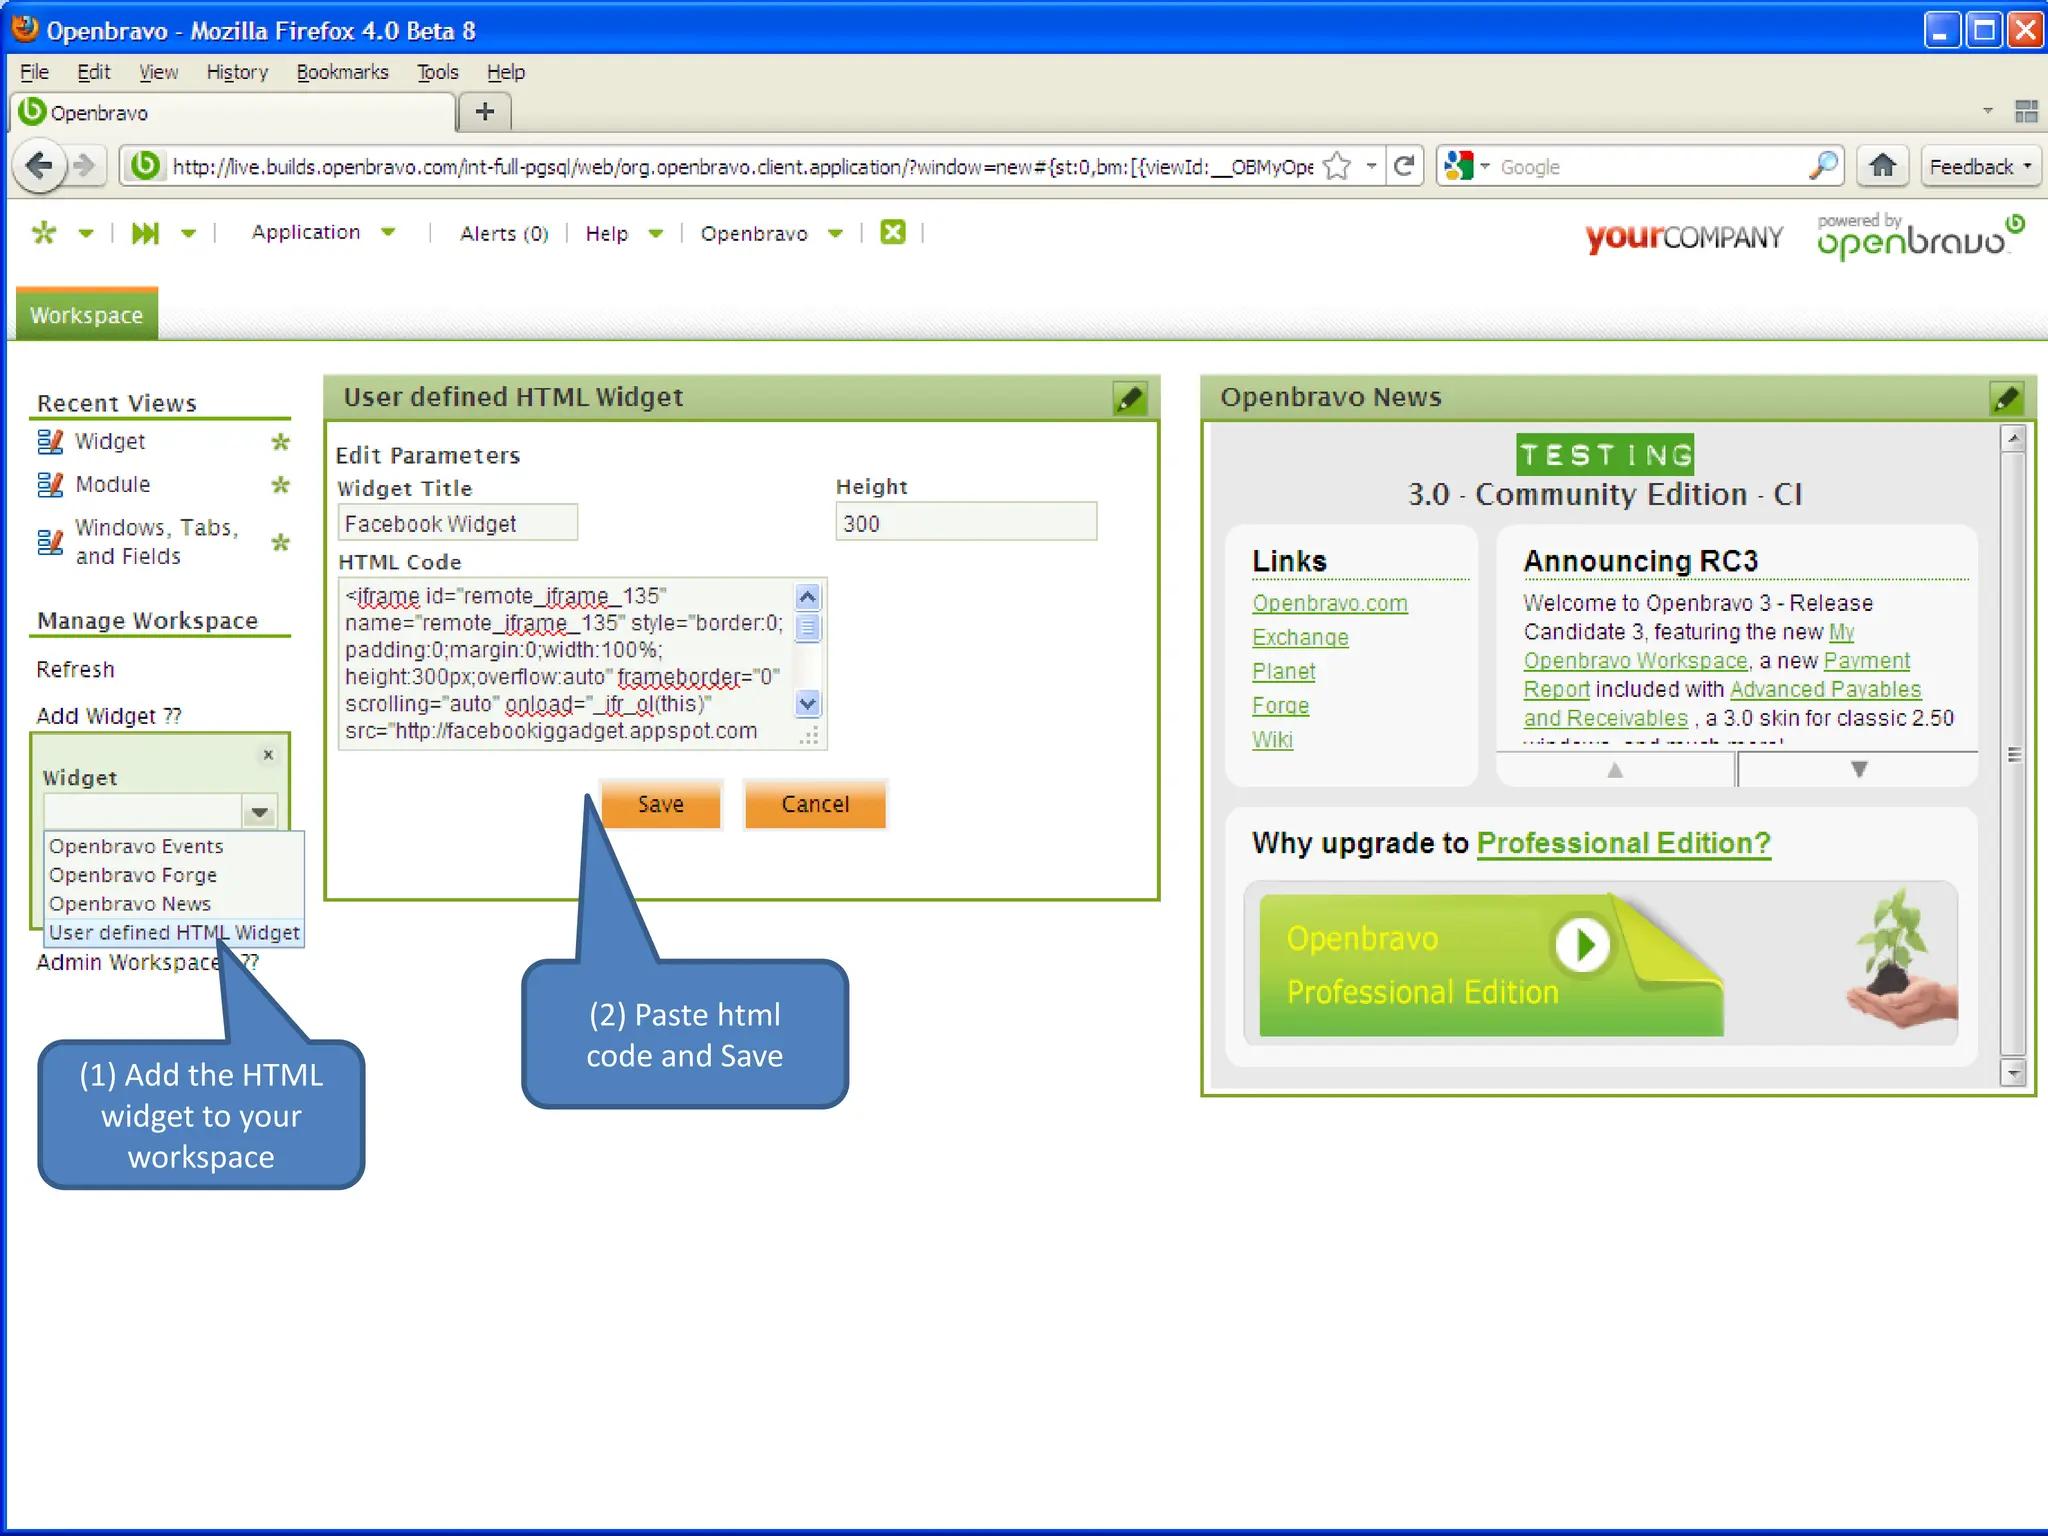Open Alerts (0) link
The image size is (2048, 1536).
point(504,233)
